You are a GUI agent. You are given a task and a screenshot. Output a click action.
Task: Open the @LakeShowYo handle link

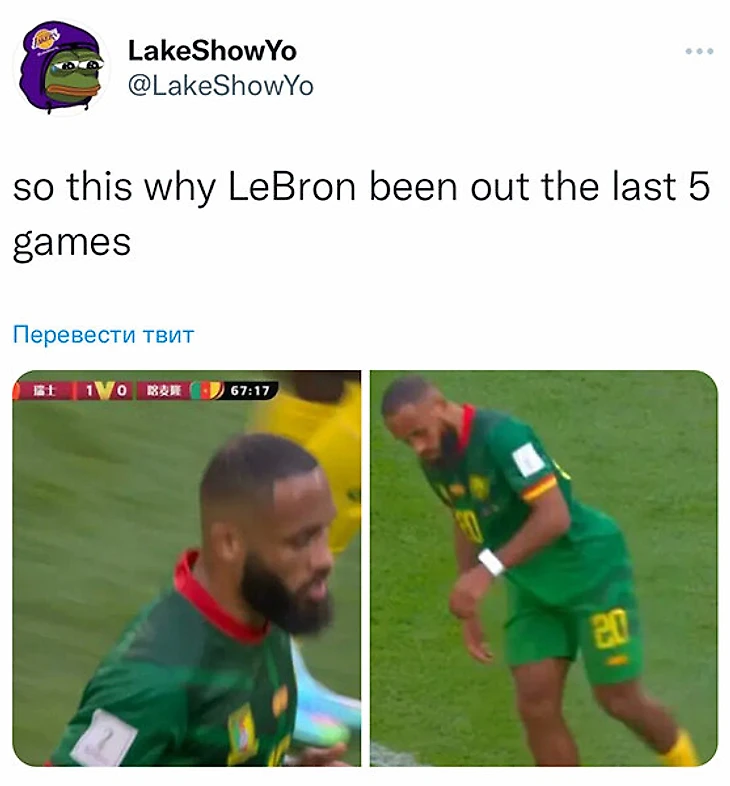tap(221, 86)
